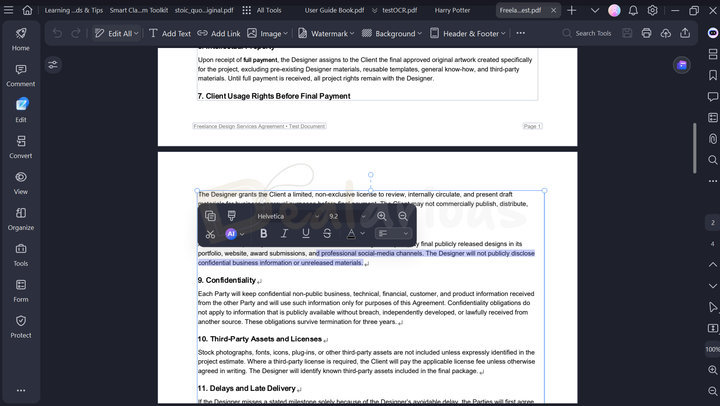This screenshot has height=406, width=720.
Task: Decrease text size with magnifier minus
Action: (x=403, y=216)
